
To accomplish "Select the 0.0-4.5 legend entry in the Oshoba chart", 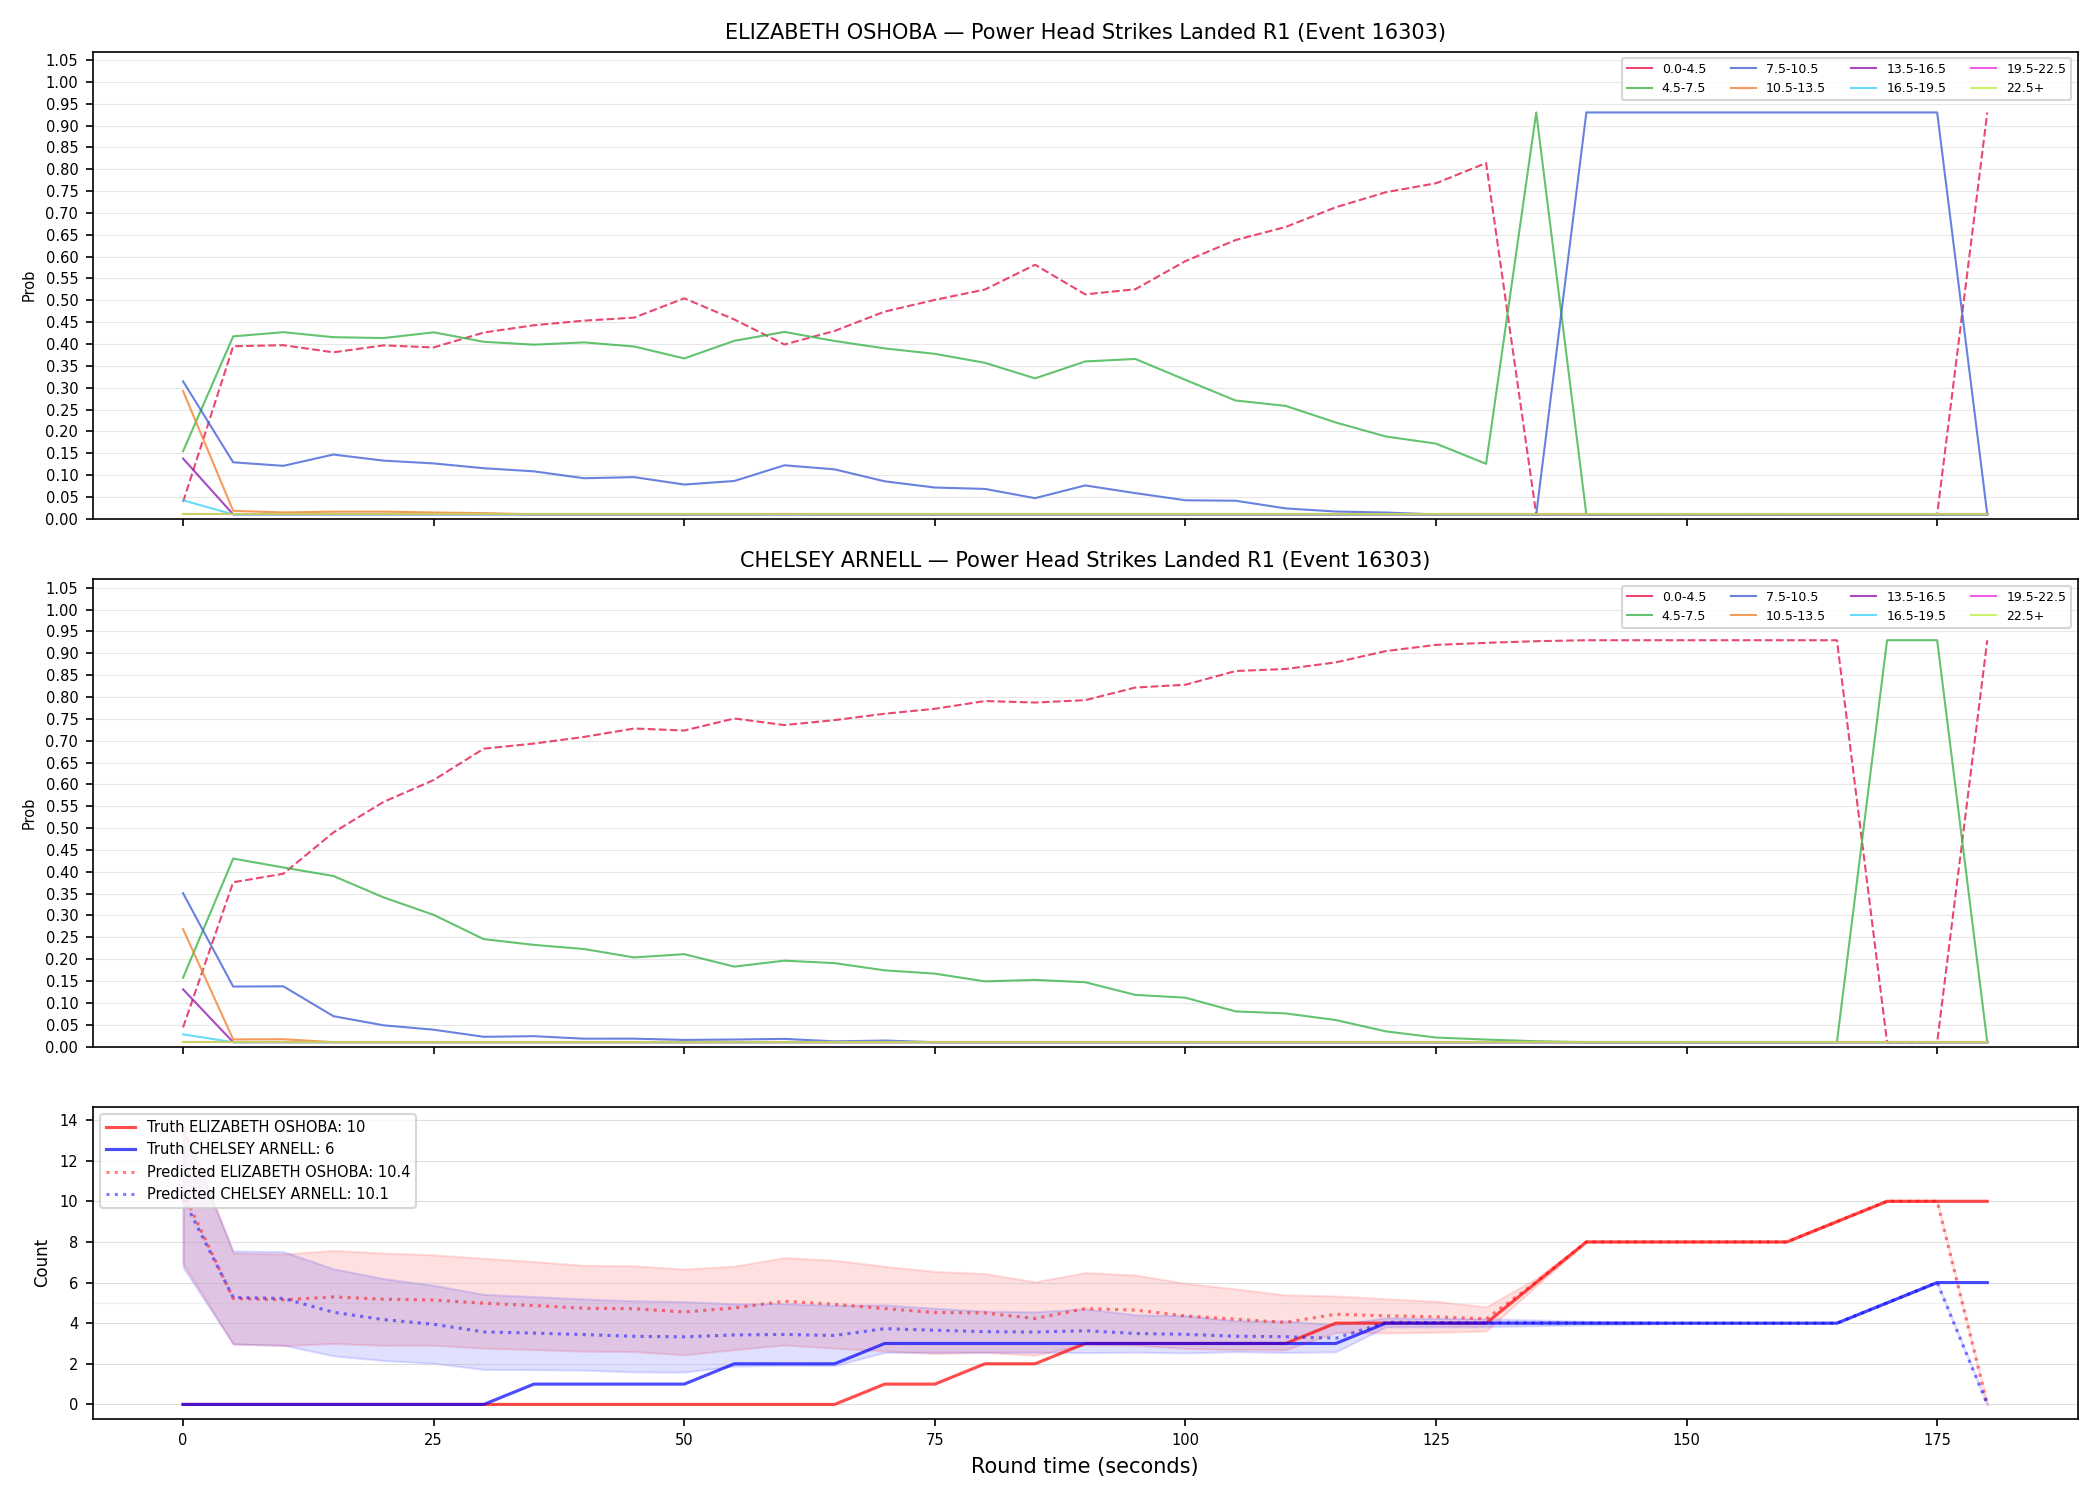I will (1666, 69).
